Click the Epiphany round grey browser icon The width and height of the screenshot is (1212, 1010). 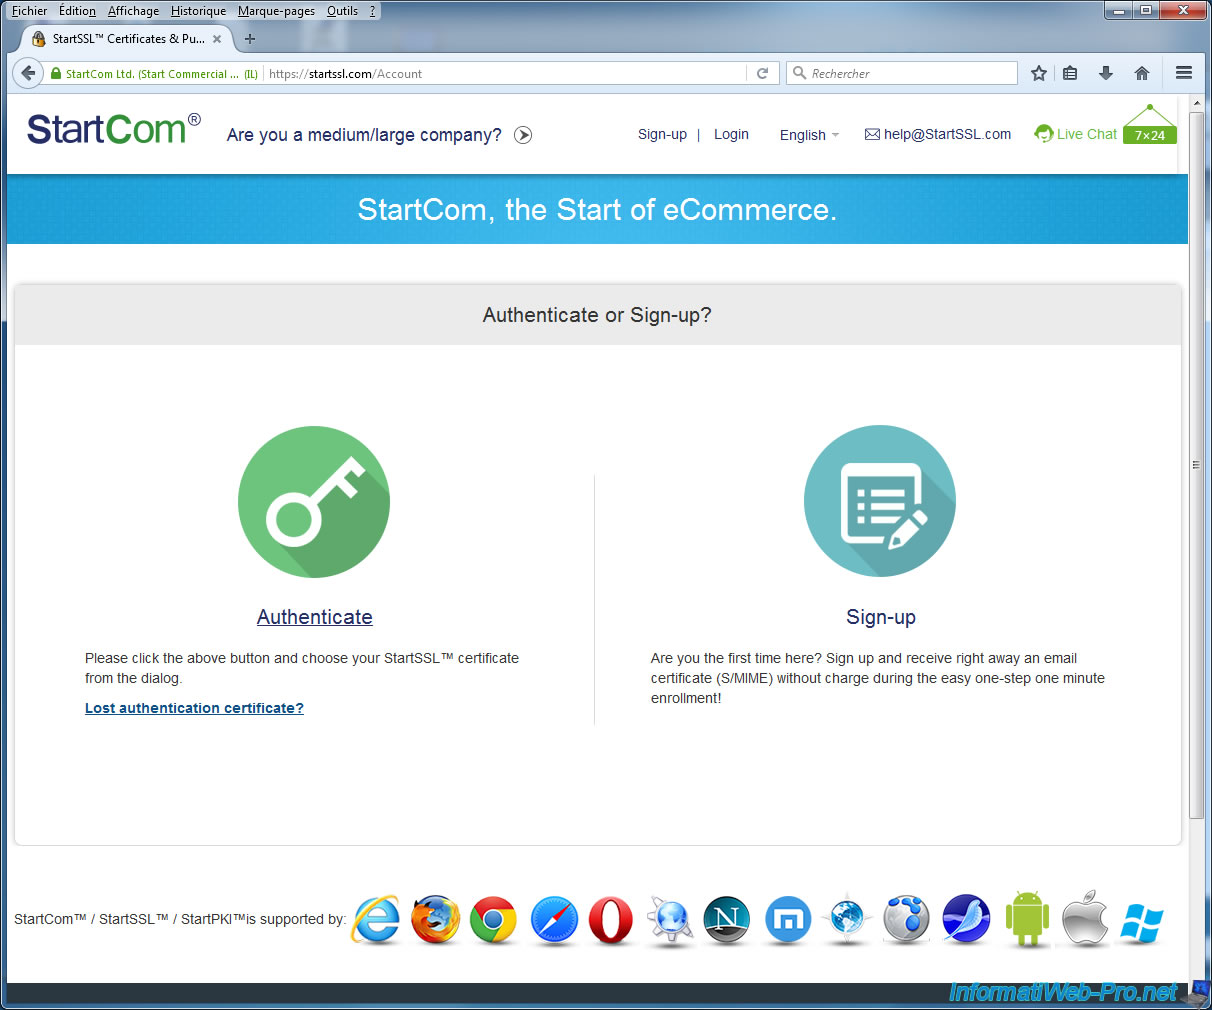(906, 919)
